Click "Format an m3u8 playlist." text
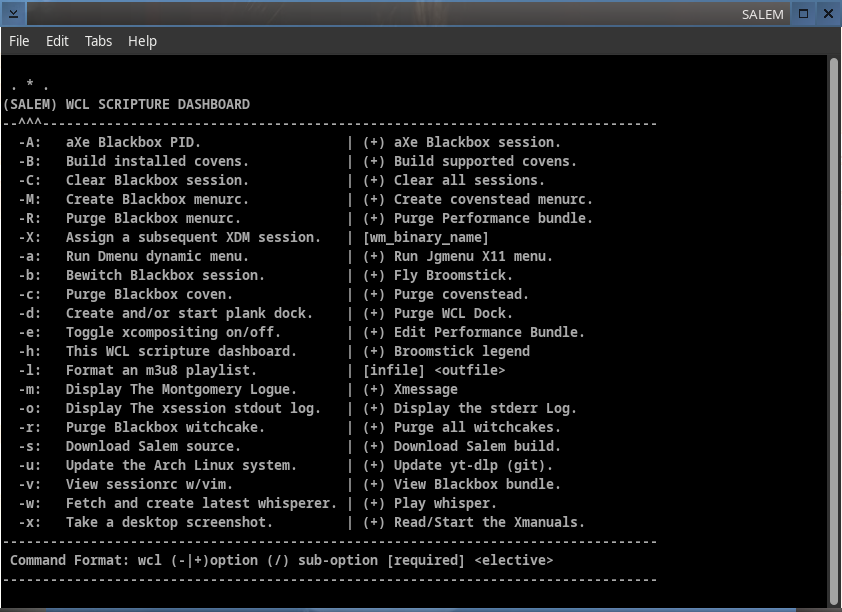842x612 pixels. click(x=161, y=370)
